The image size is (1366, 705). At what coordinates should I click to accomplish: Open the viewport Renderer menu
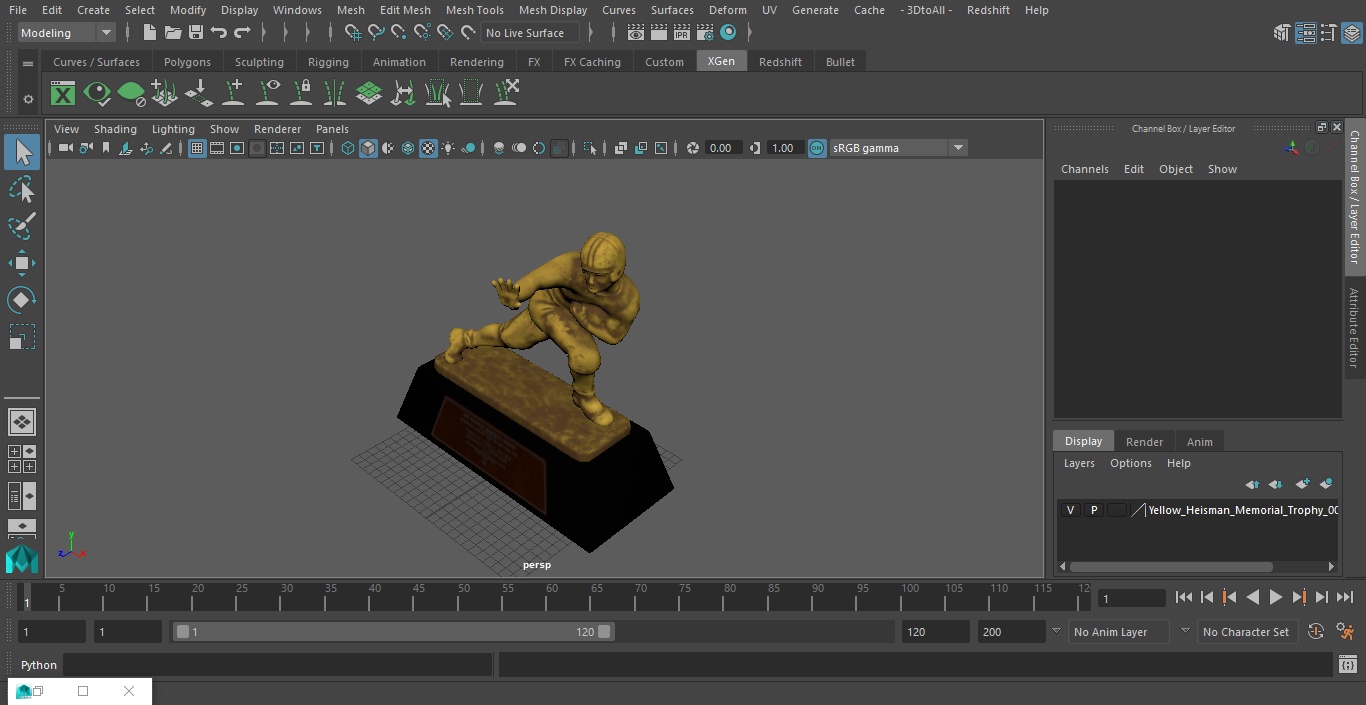tap(277, 129)
